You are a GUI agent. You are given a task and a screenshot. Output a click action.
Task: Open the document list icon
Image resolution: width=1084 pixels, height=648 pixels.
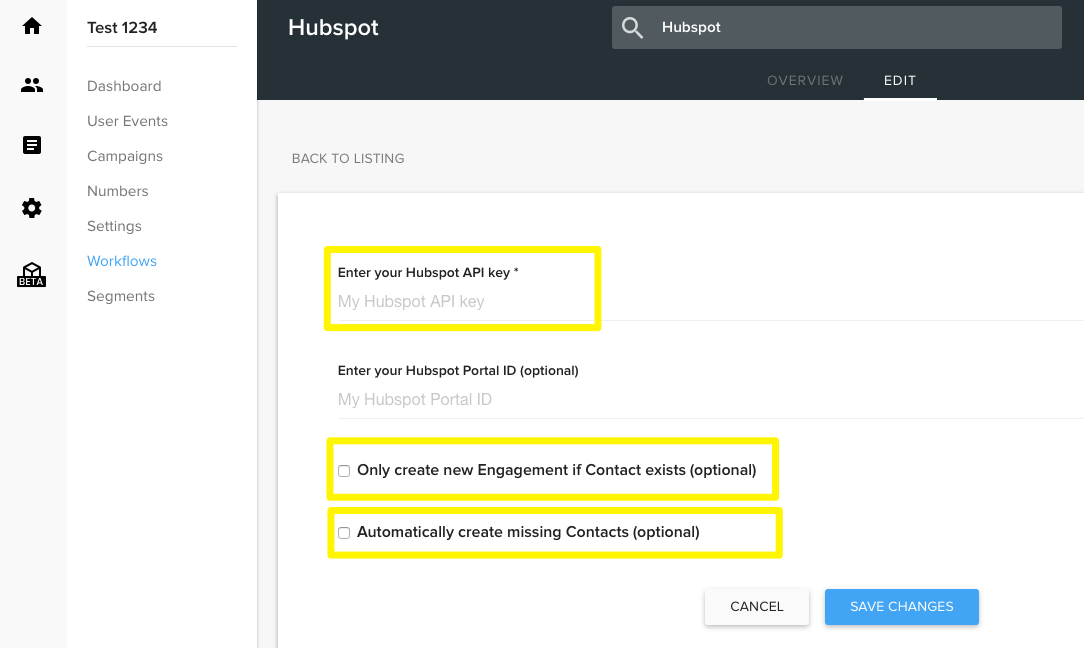click(x=32, y=145)
